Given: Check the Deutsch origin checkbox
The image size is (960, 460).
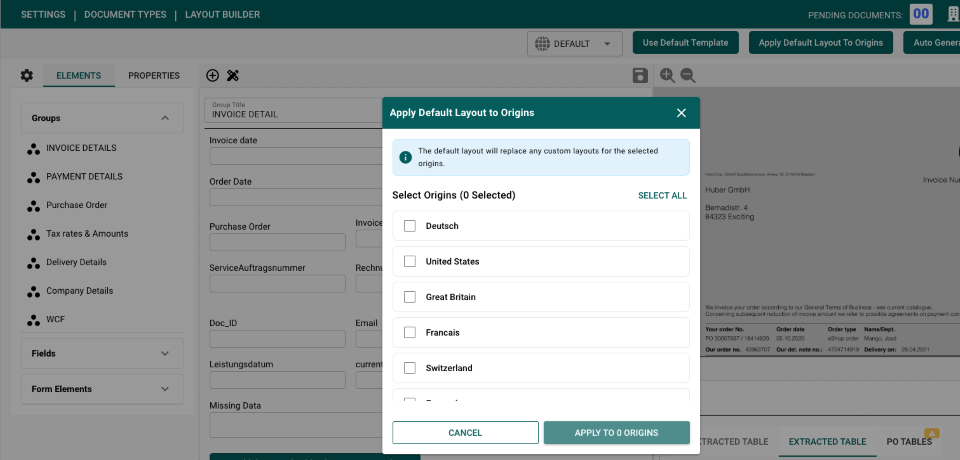Looking at the screenshot, I should coord(410,226).
